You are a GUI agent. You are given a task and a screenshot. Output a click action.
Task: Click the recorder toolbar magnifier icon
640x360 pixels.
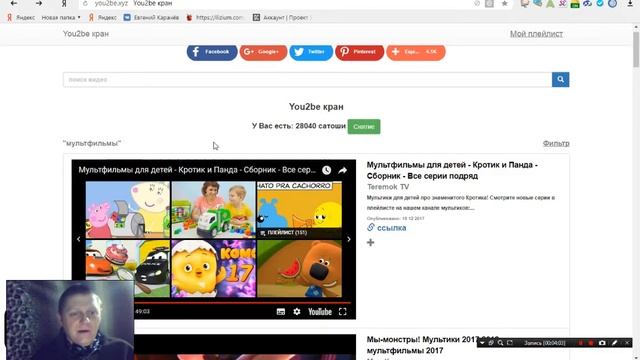coord(500,343)
